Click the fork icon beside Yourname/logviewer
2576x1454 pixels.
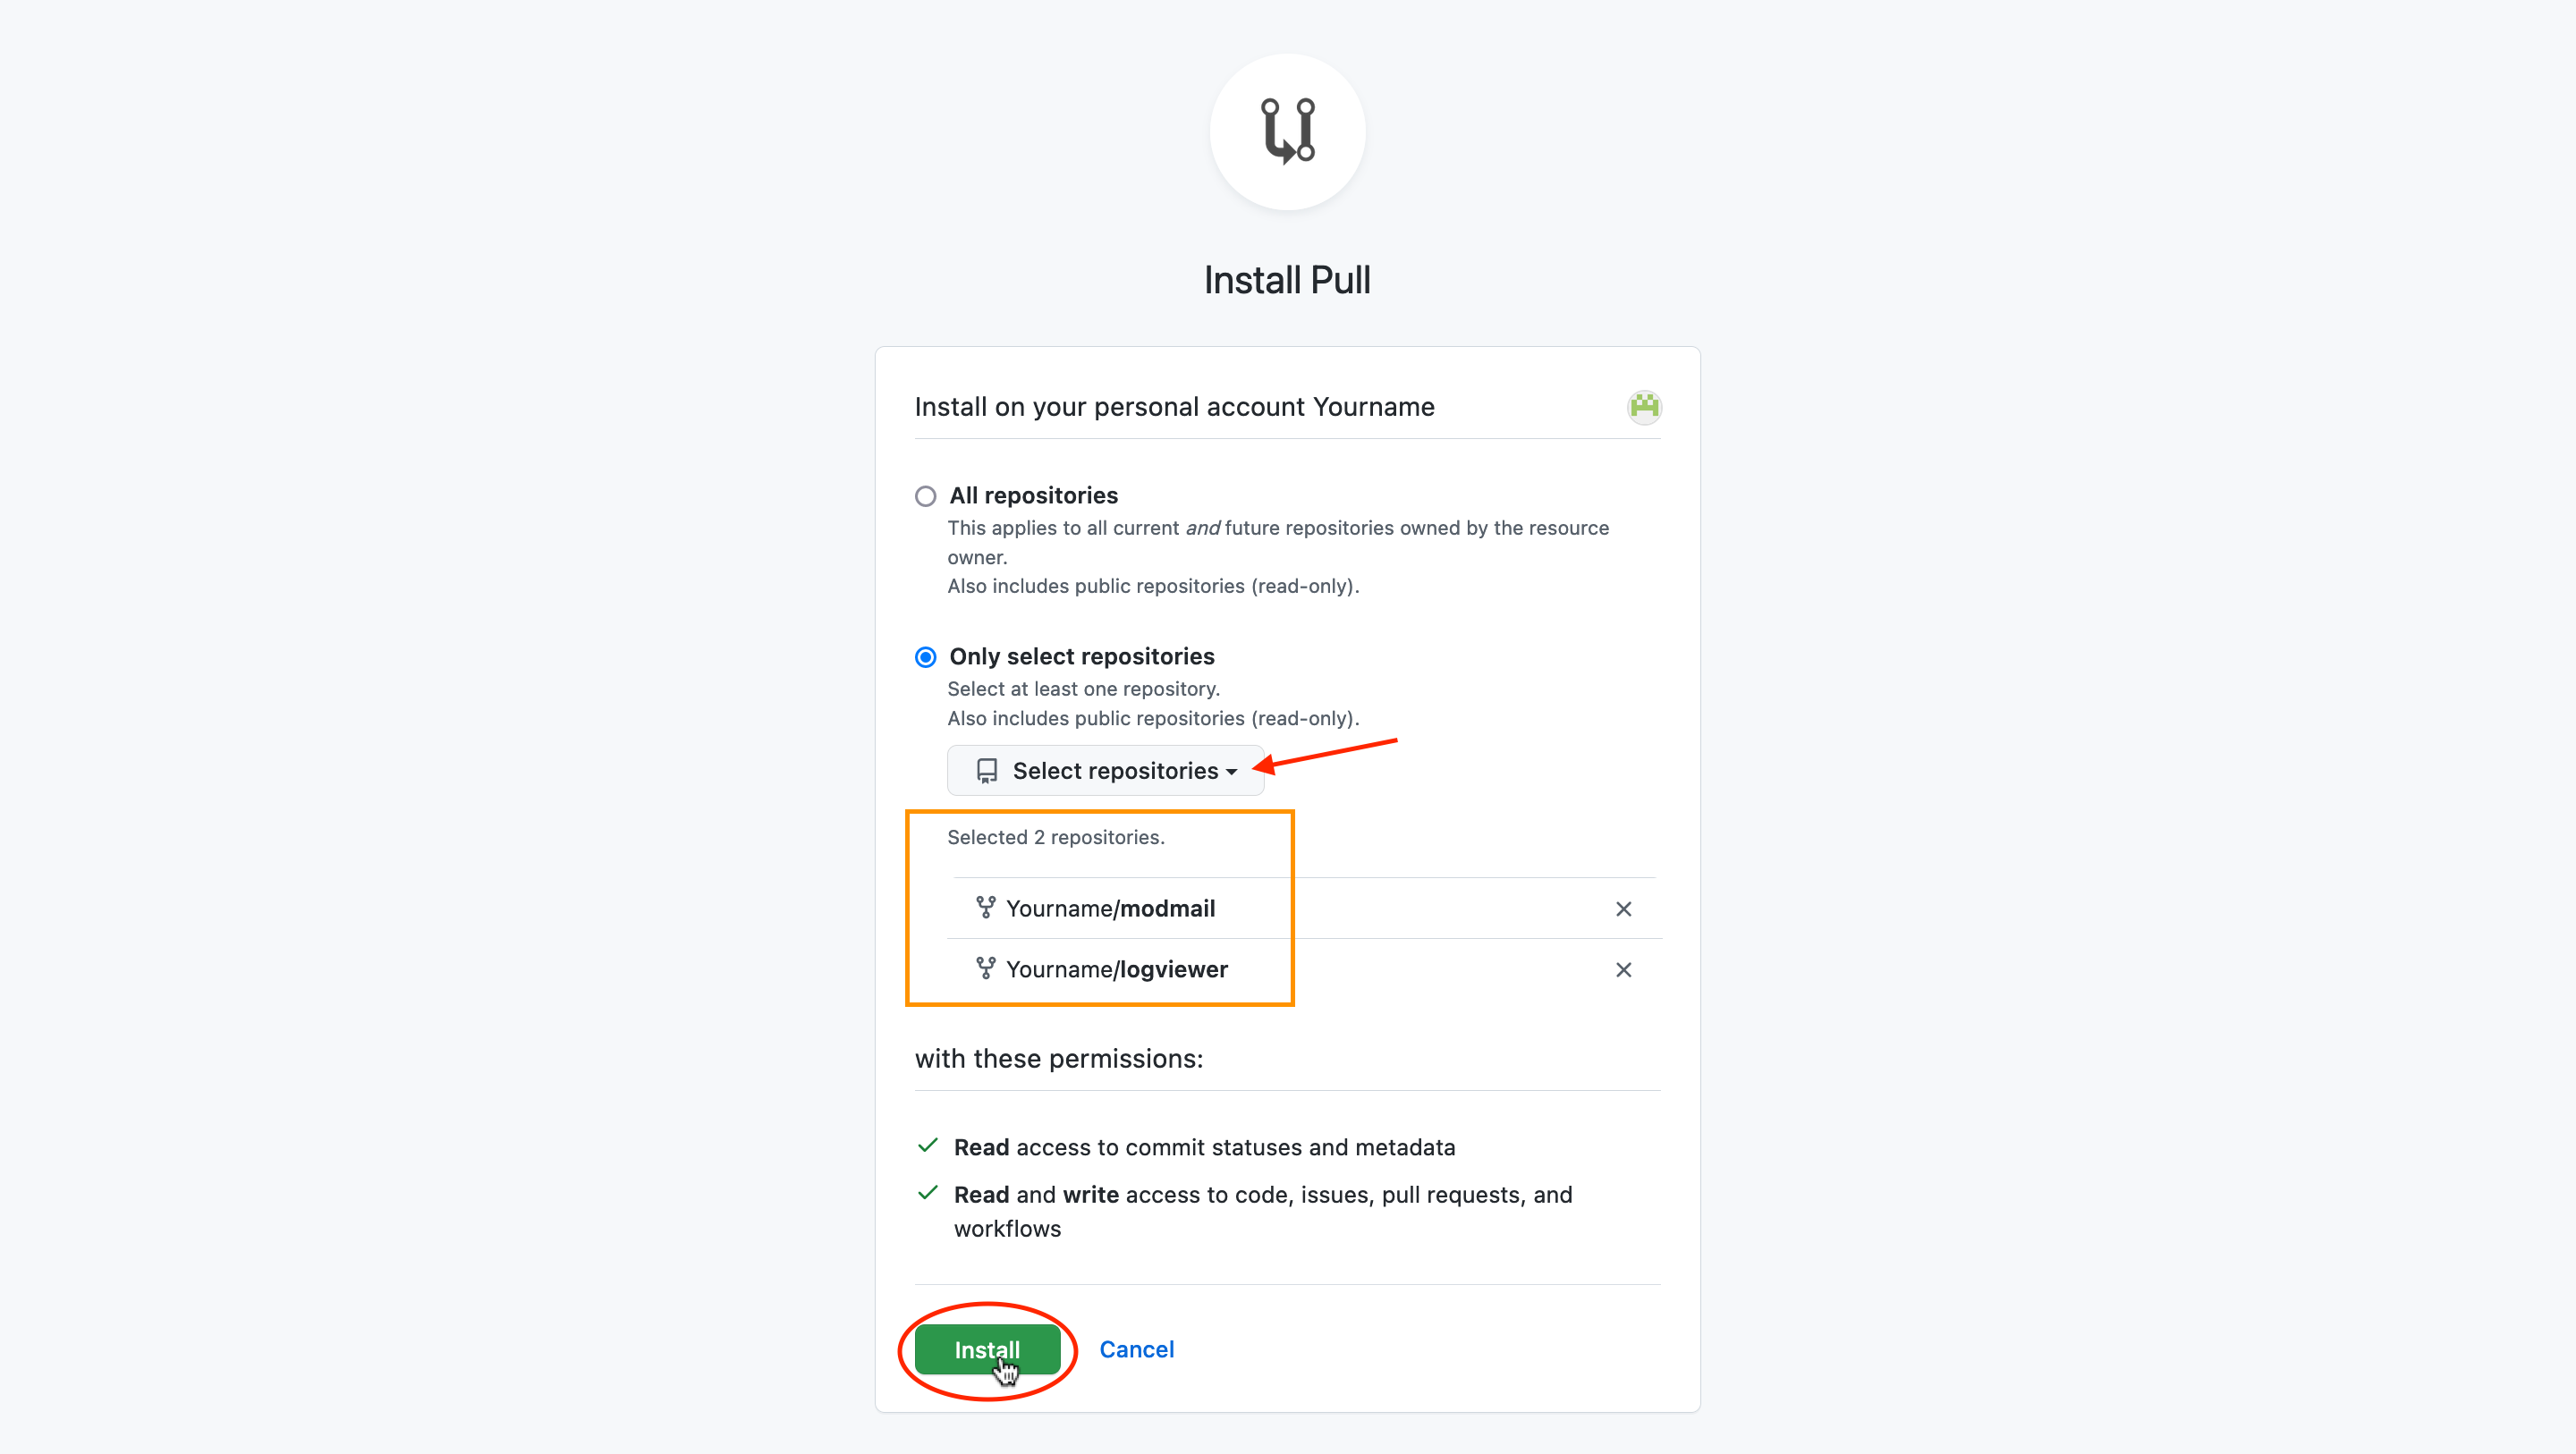click(986, 968)
